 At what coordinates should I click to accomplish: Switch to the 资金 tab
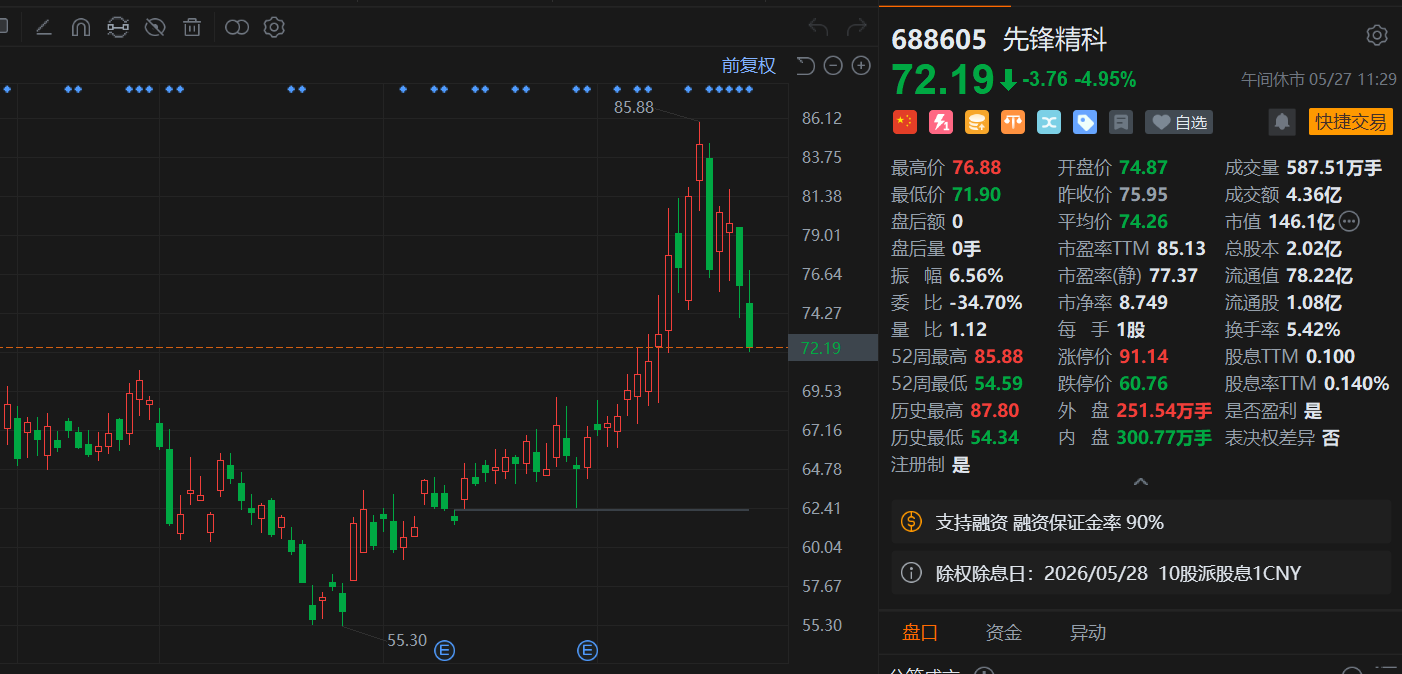(1004, 632)
